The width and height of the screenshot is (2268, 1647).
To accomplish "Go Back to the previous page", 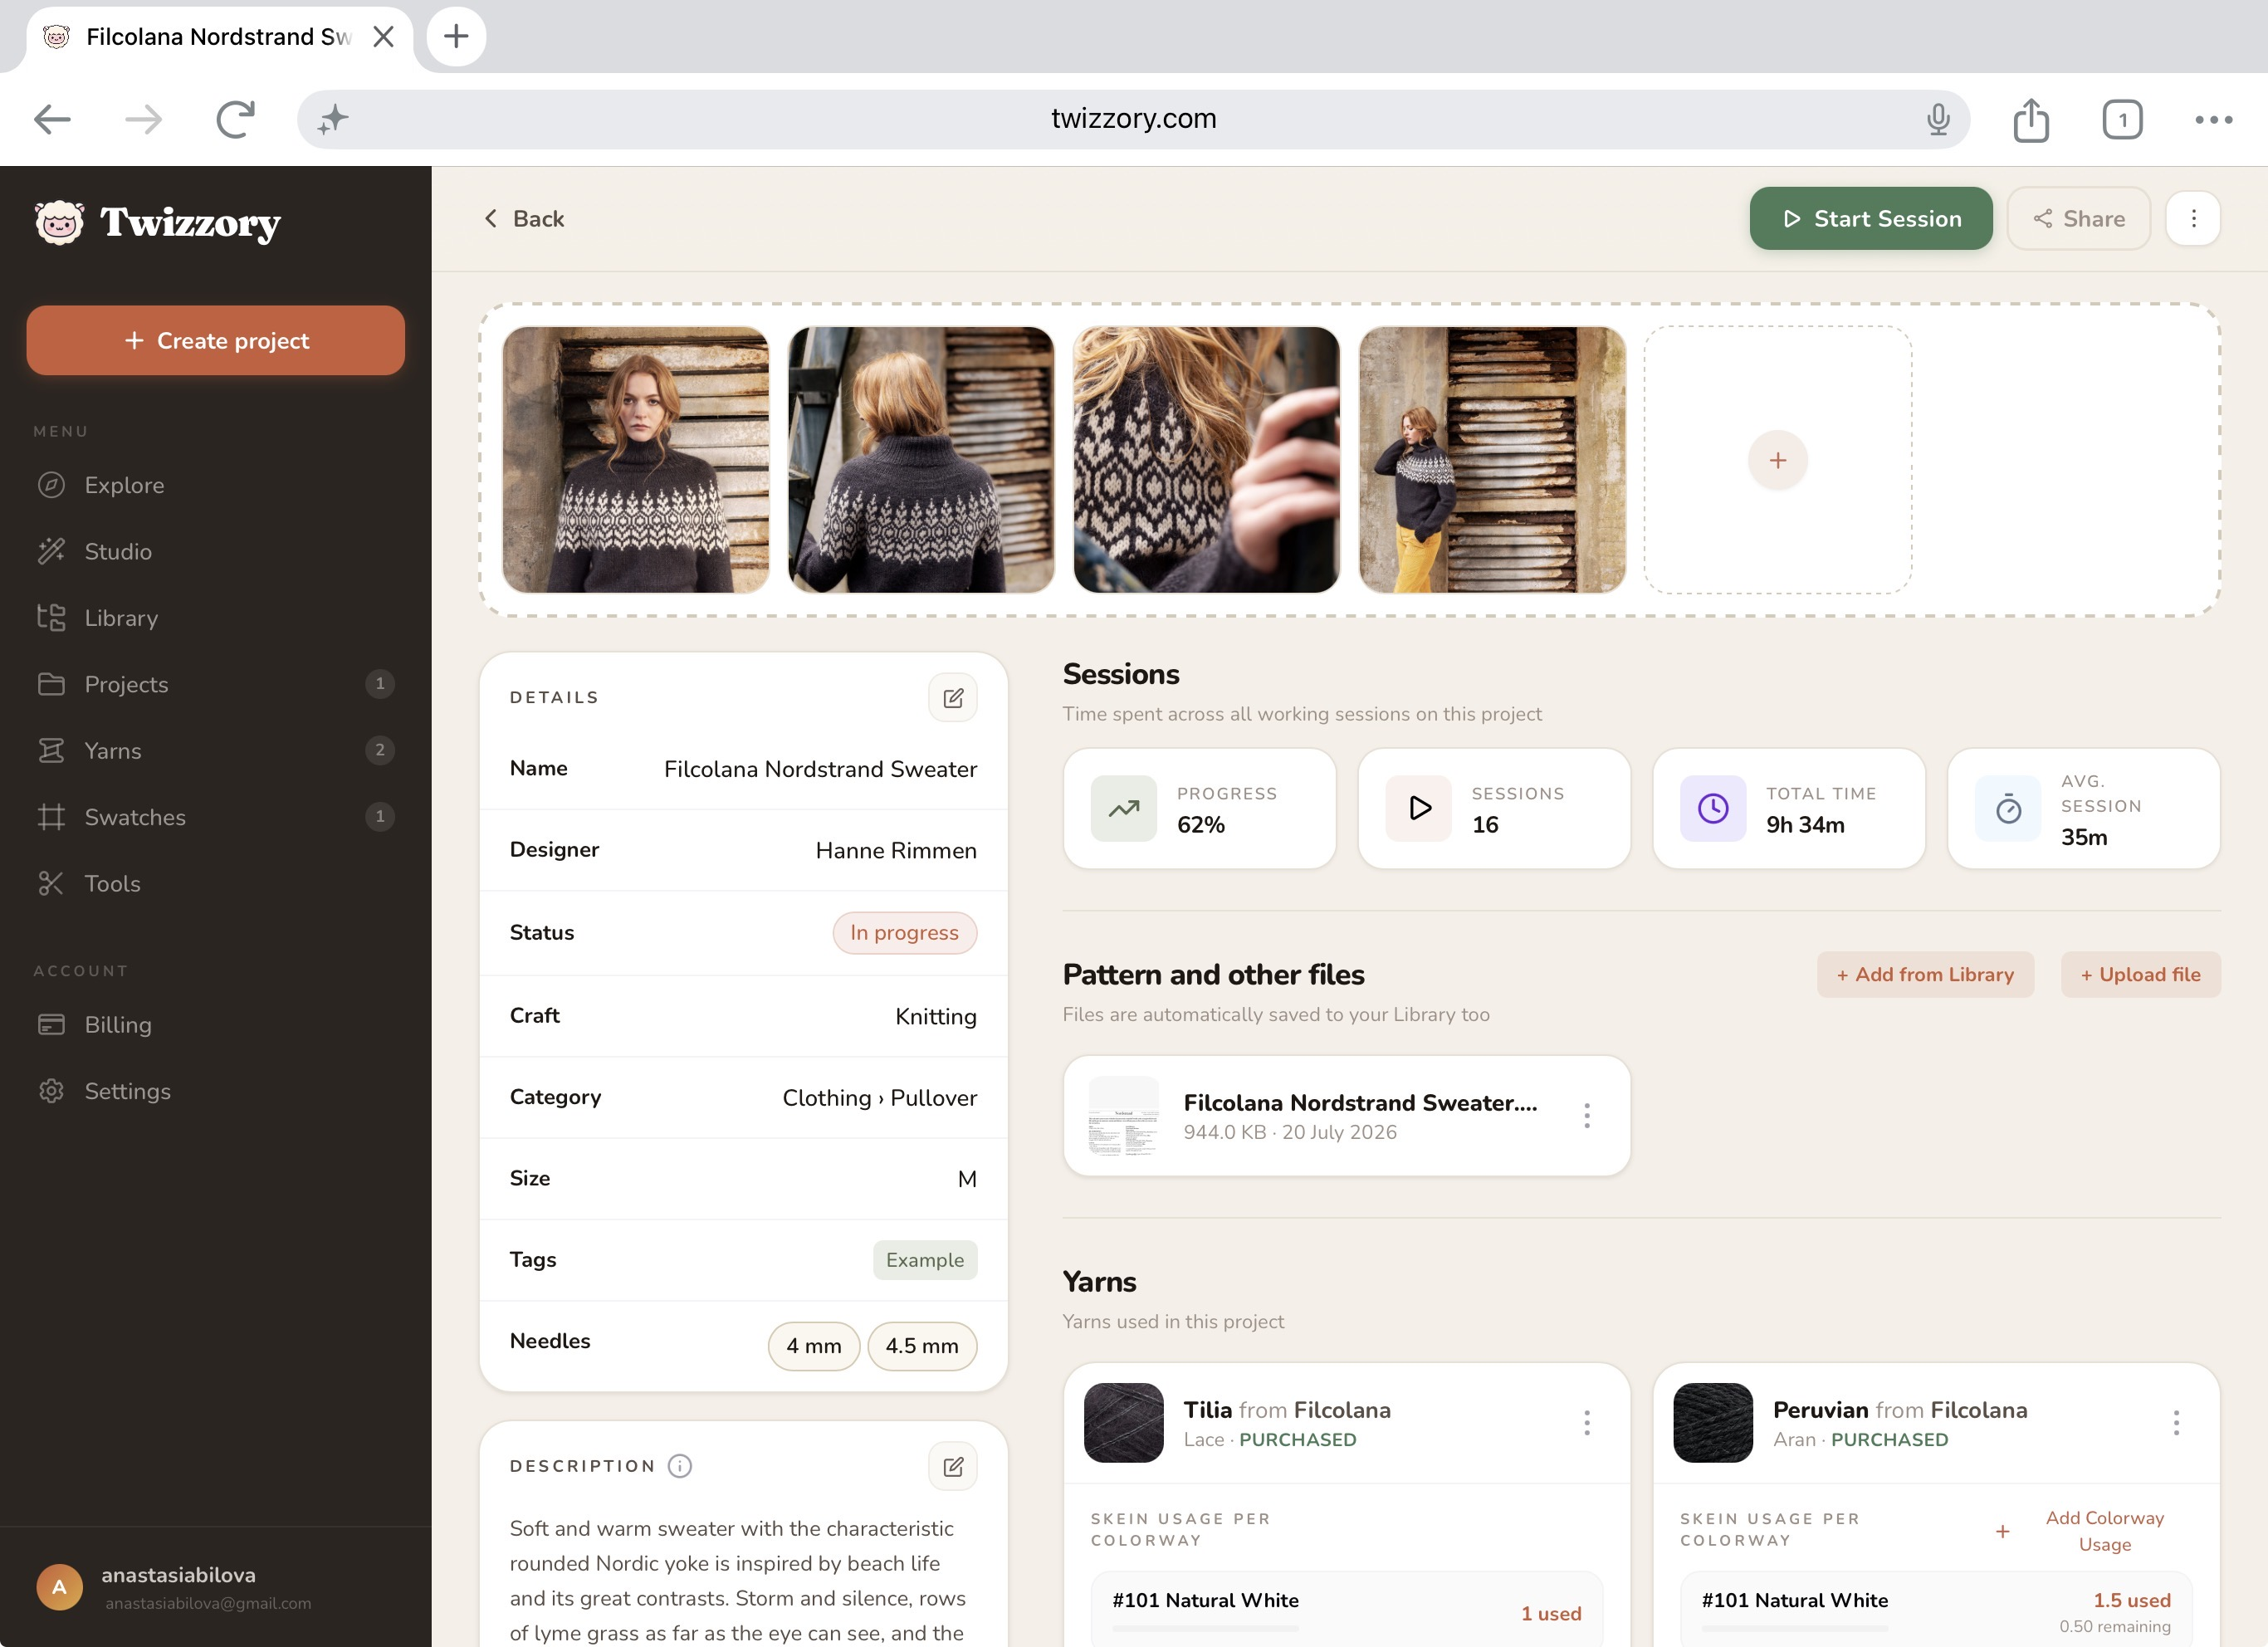I will (x=524, y=219).
